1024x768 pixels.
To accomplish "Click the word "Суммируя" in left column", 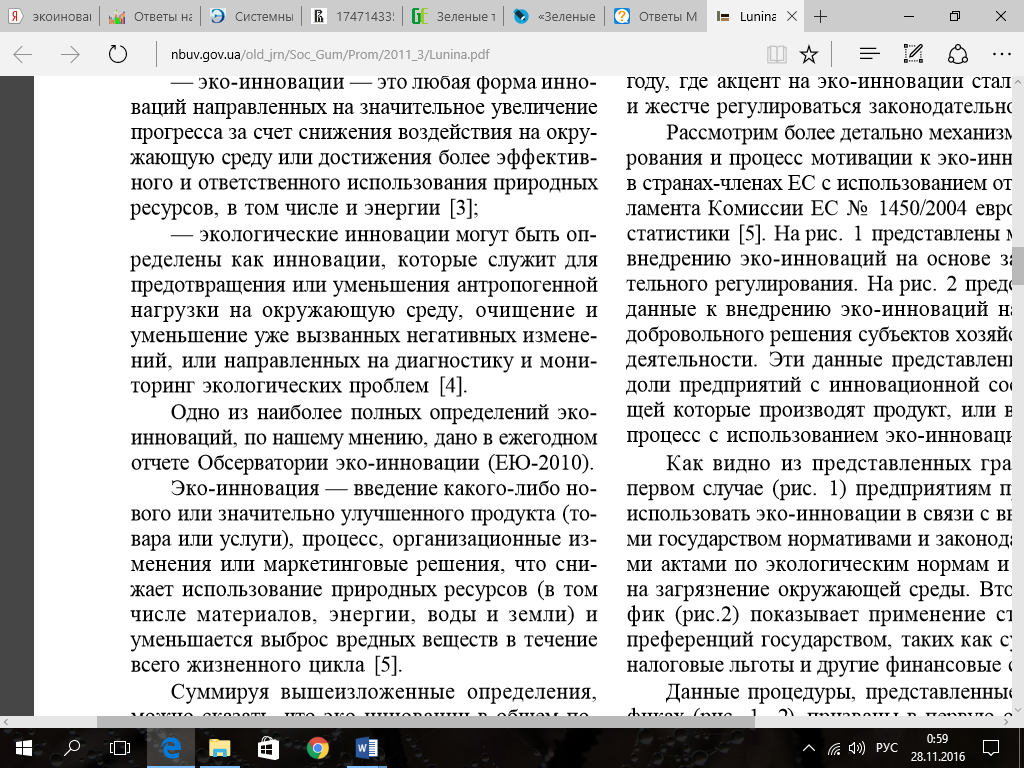I will [x=219, y=692].
